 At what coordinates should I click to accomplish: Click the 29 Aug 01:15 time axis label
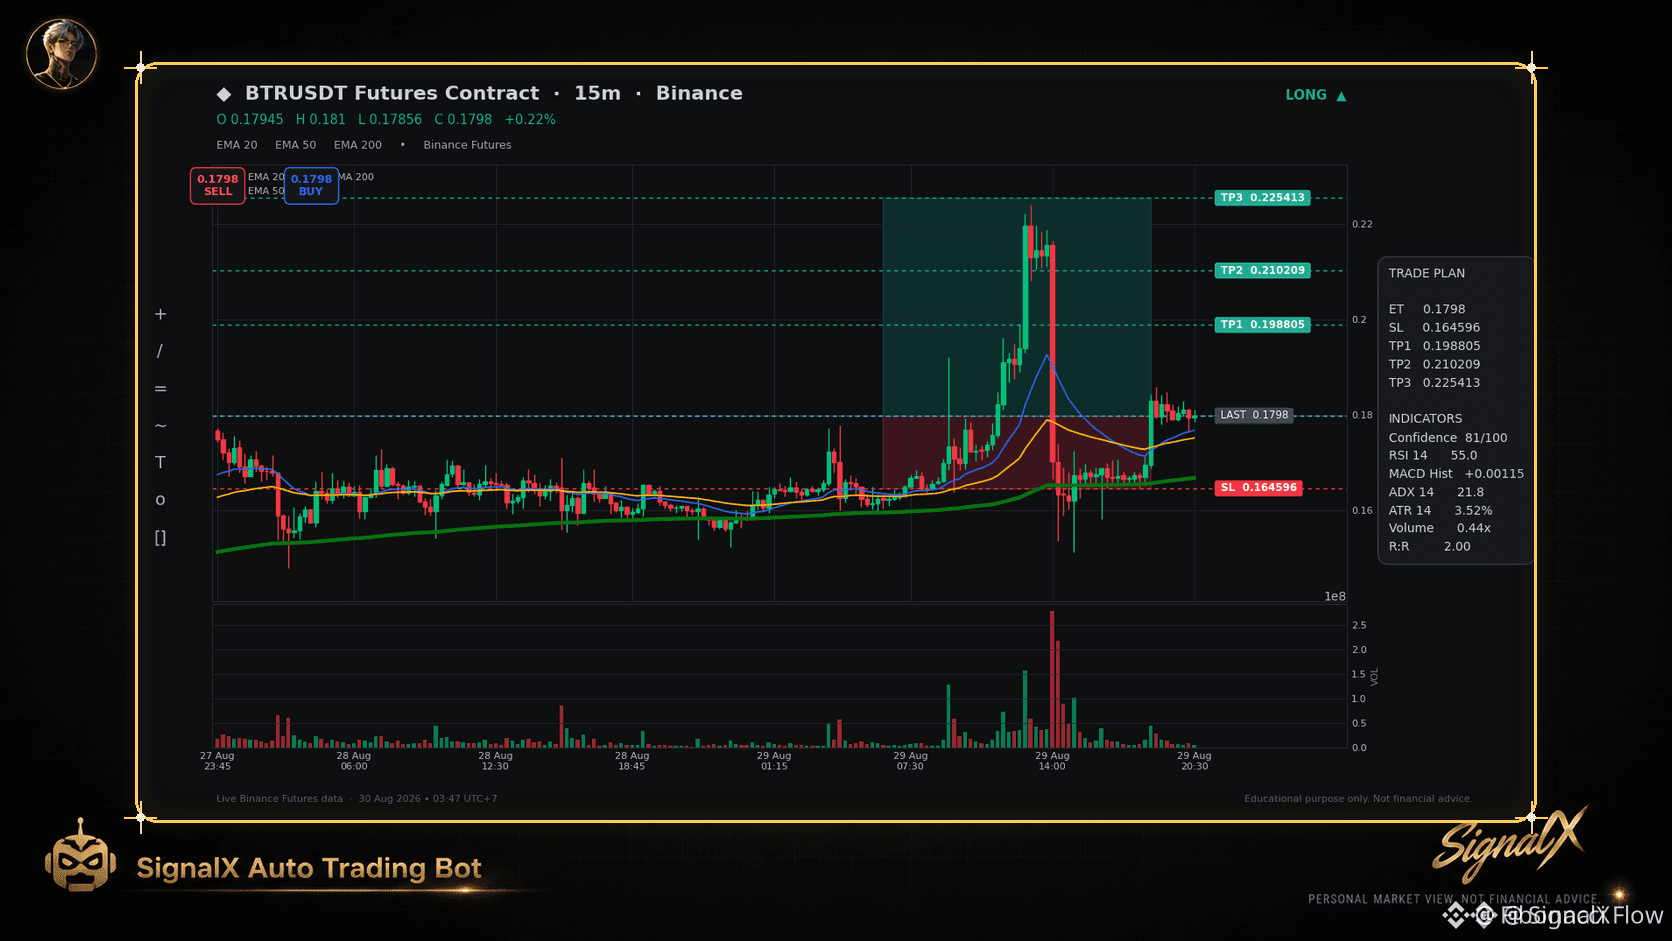(774, 761)
